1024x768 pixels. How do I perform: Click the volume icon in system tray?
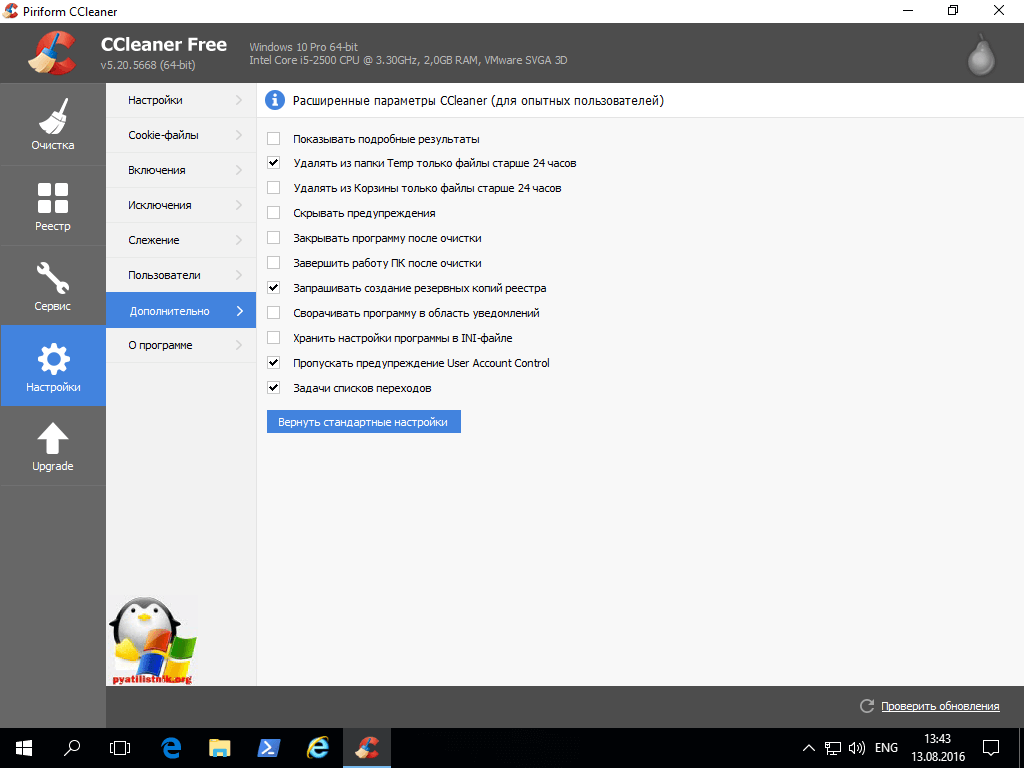pyautogui.click(x=856, y=747)
